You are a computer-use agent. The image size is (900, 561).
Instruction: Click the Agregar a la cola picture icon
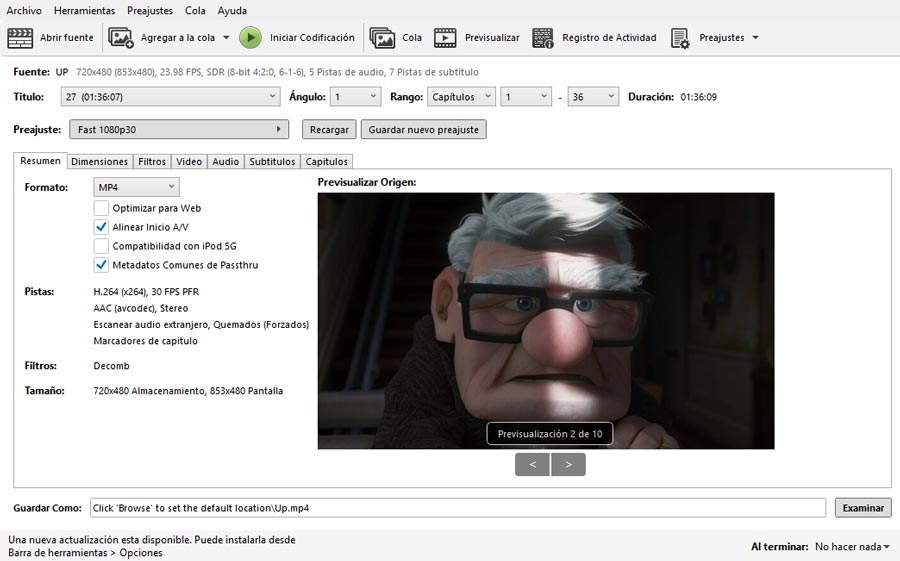121,38
